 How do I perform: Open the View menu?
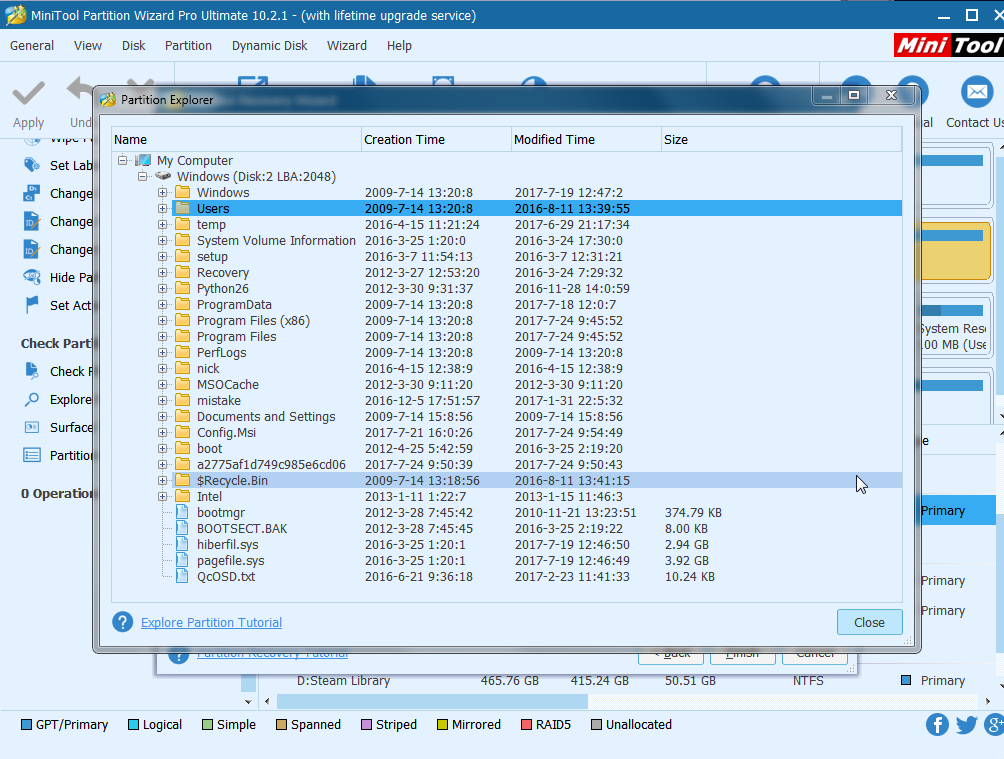click(x=88, y=45)
